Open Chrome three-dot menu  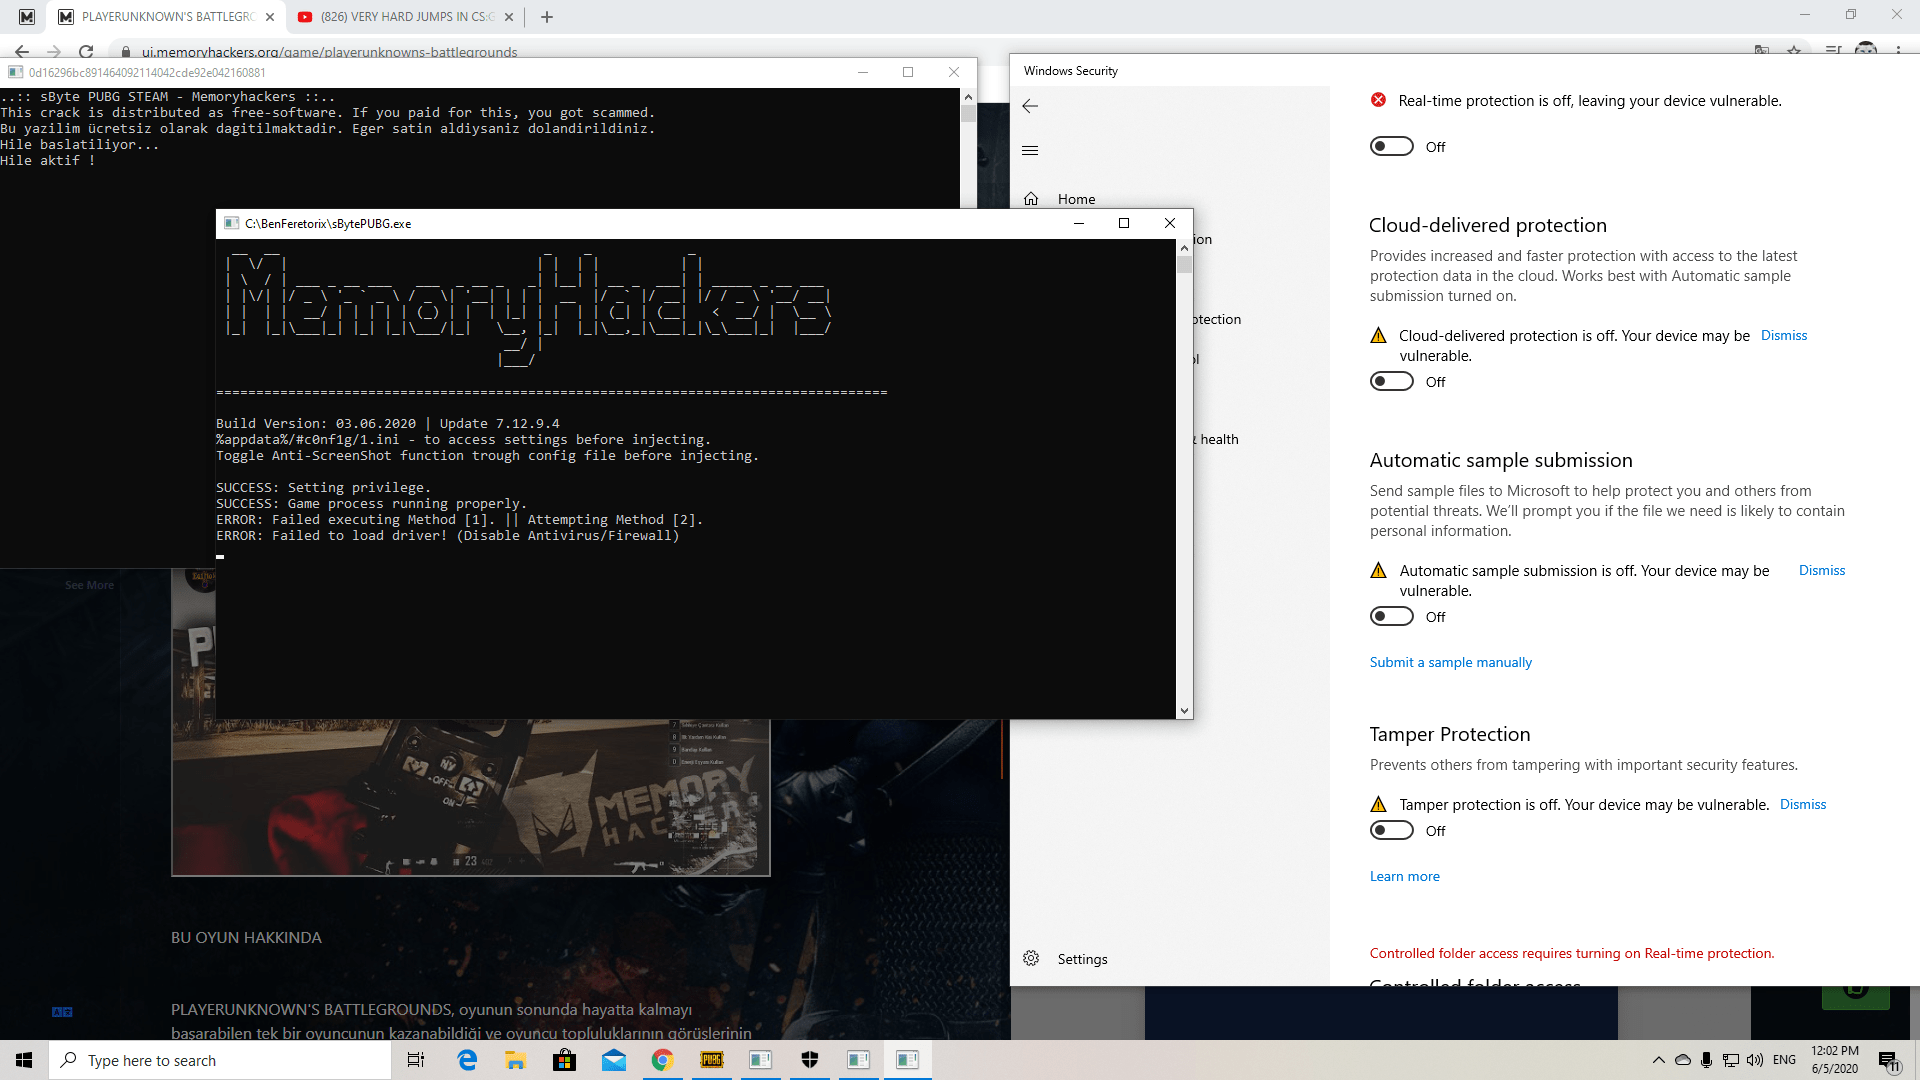coord(1898,51)
